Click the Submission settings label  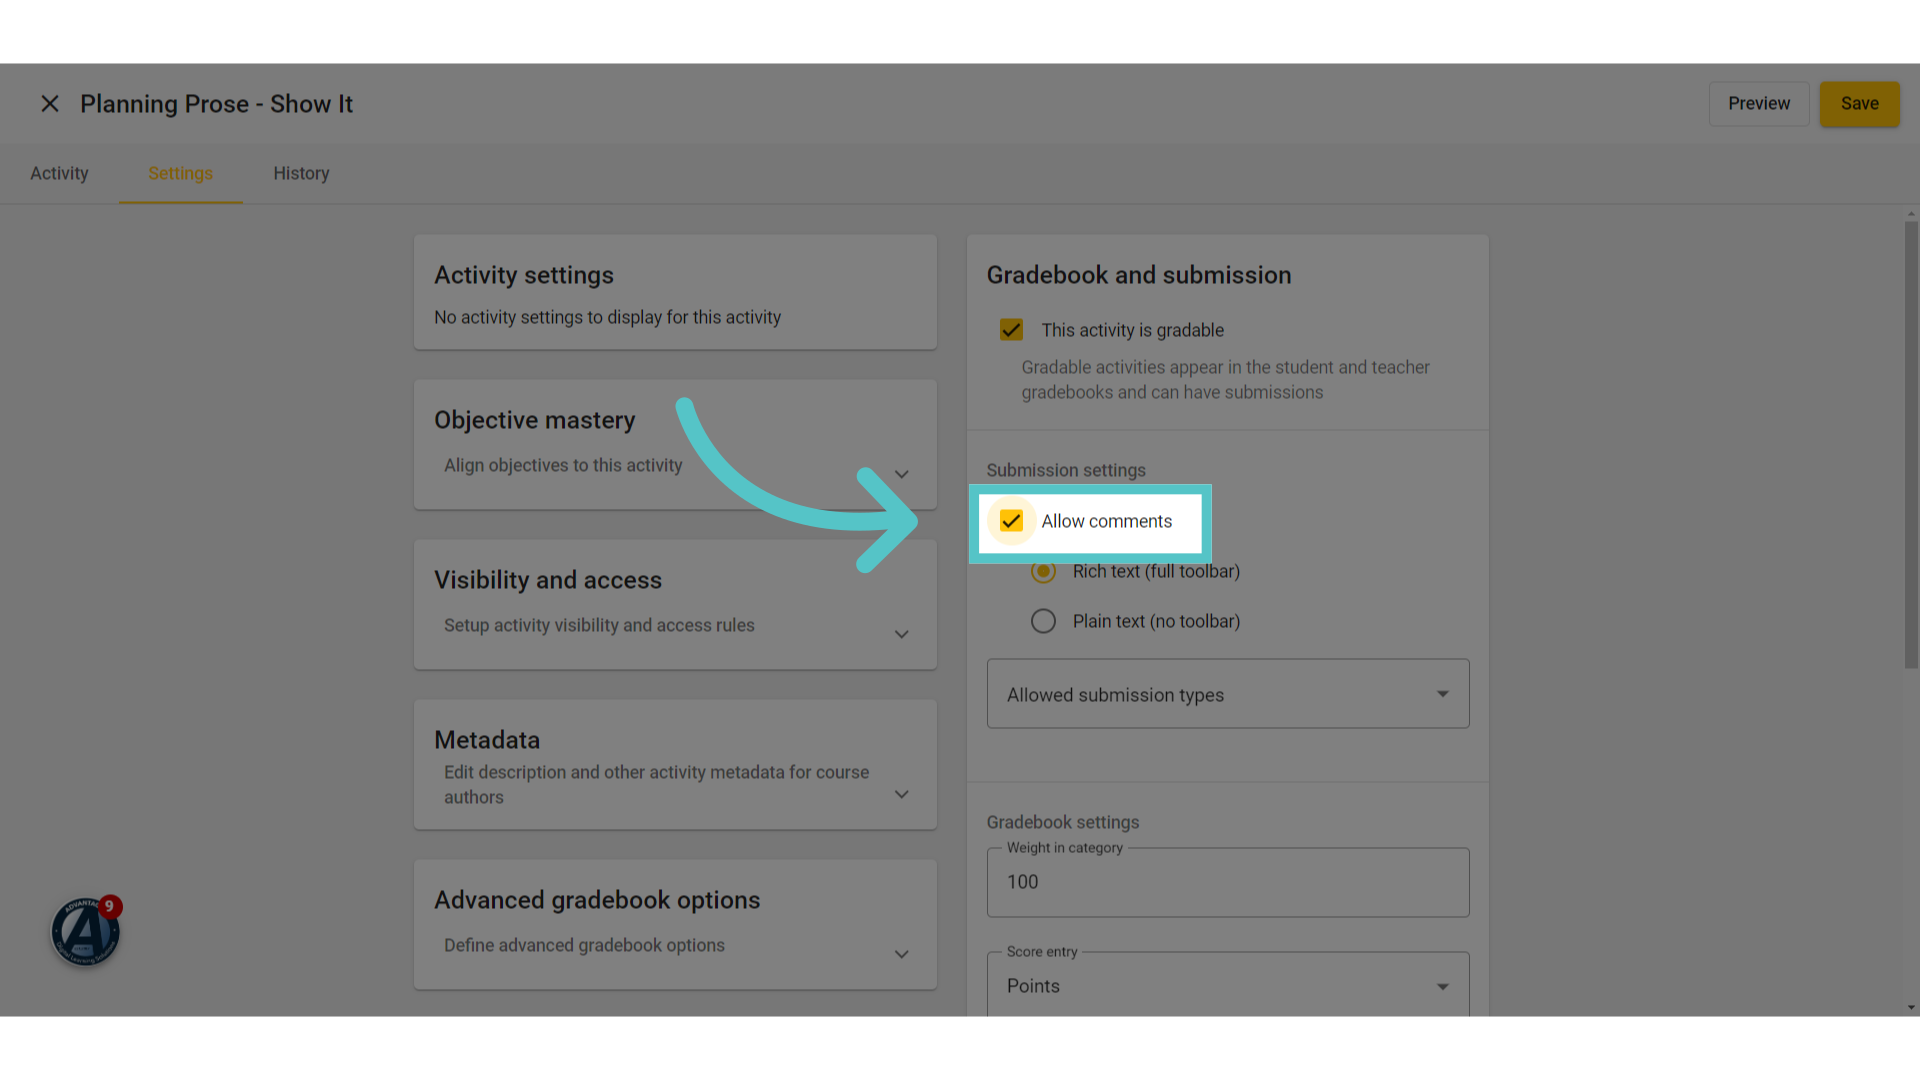pyautogui.click(x=1066, y=470)
